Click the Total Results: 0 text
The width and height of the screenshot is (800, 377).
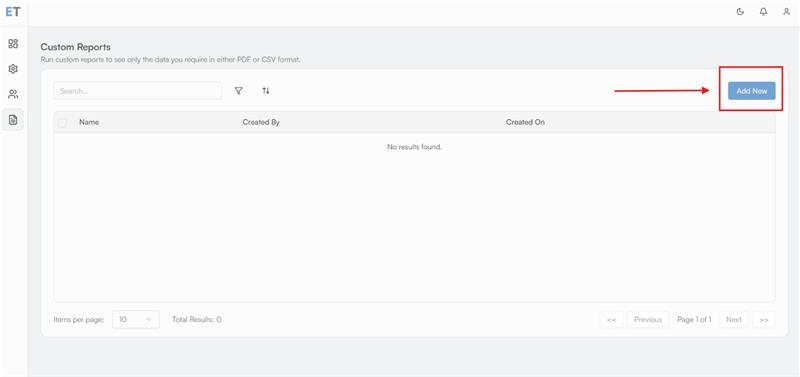point(196,319)
